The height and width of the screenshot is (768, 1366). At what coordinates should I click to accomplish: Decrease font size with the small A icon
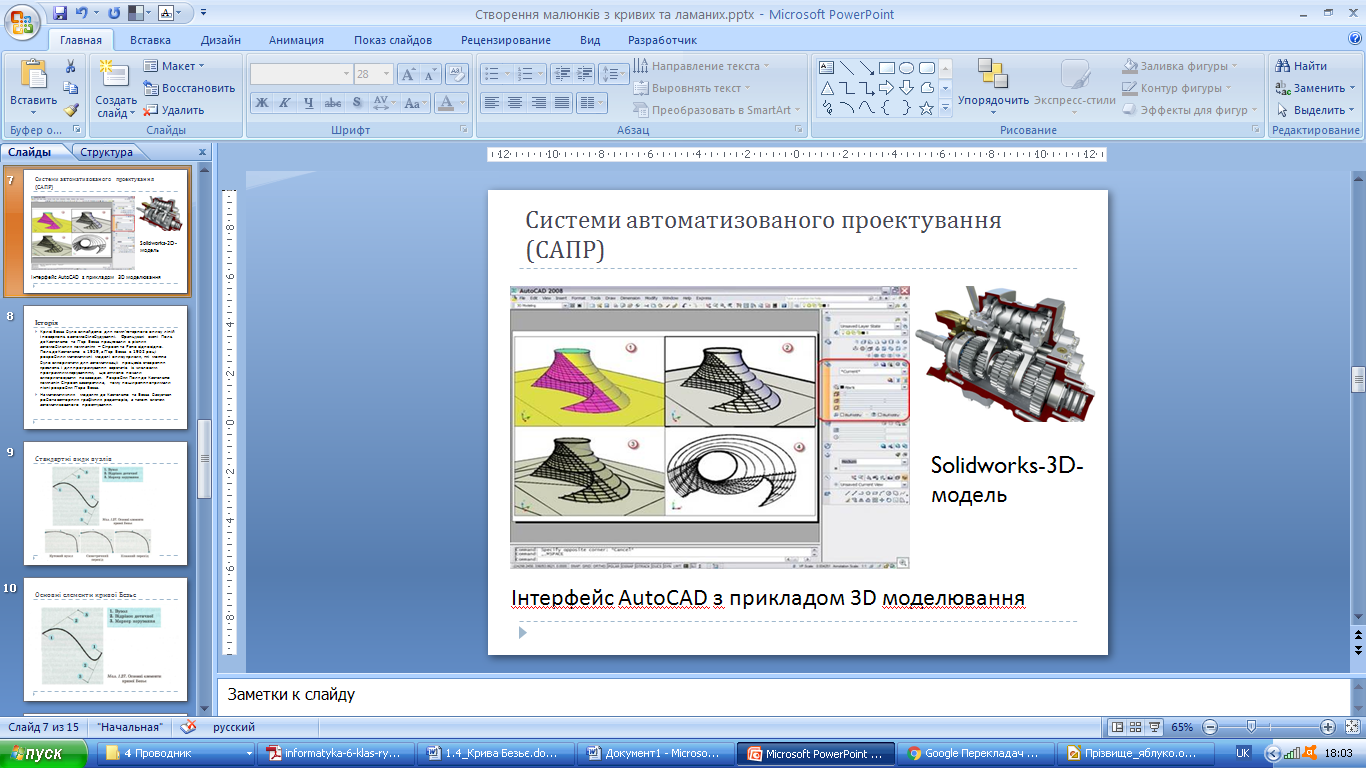click(430, 74)
